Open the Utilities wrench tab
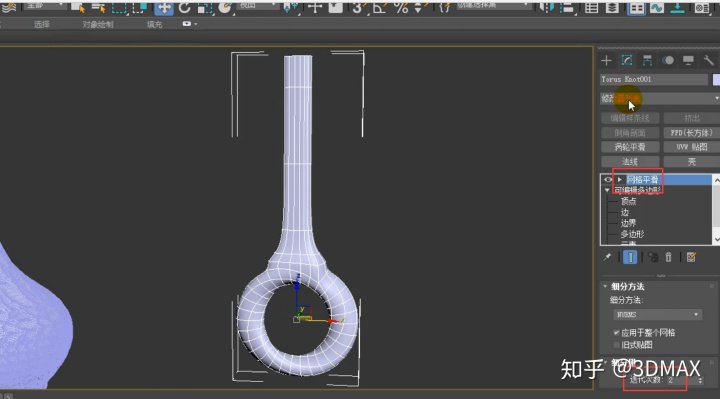Image resolution: width=720 pixels, height=399 pixels. [x=709, y=60]
